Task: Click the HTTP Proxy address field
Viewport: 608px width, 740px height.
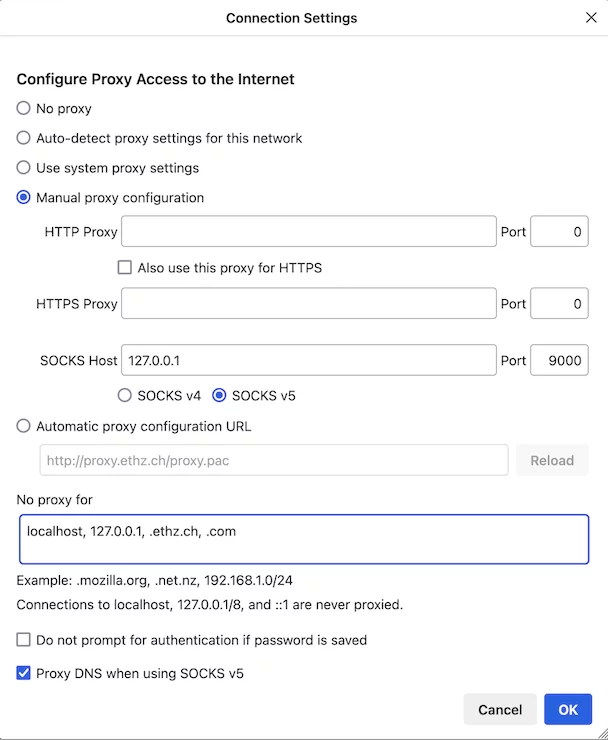Action: pyautogui.click(x=309, y=232)
